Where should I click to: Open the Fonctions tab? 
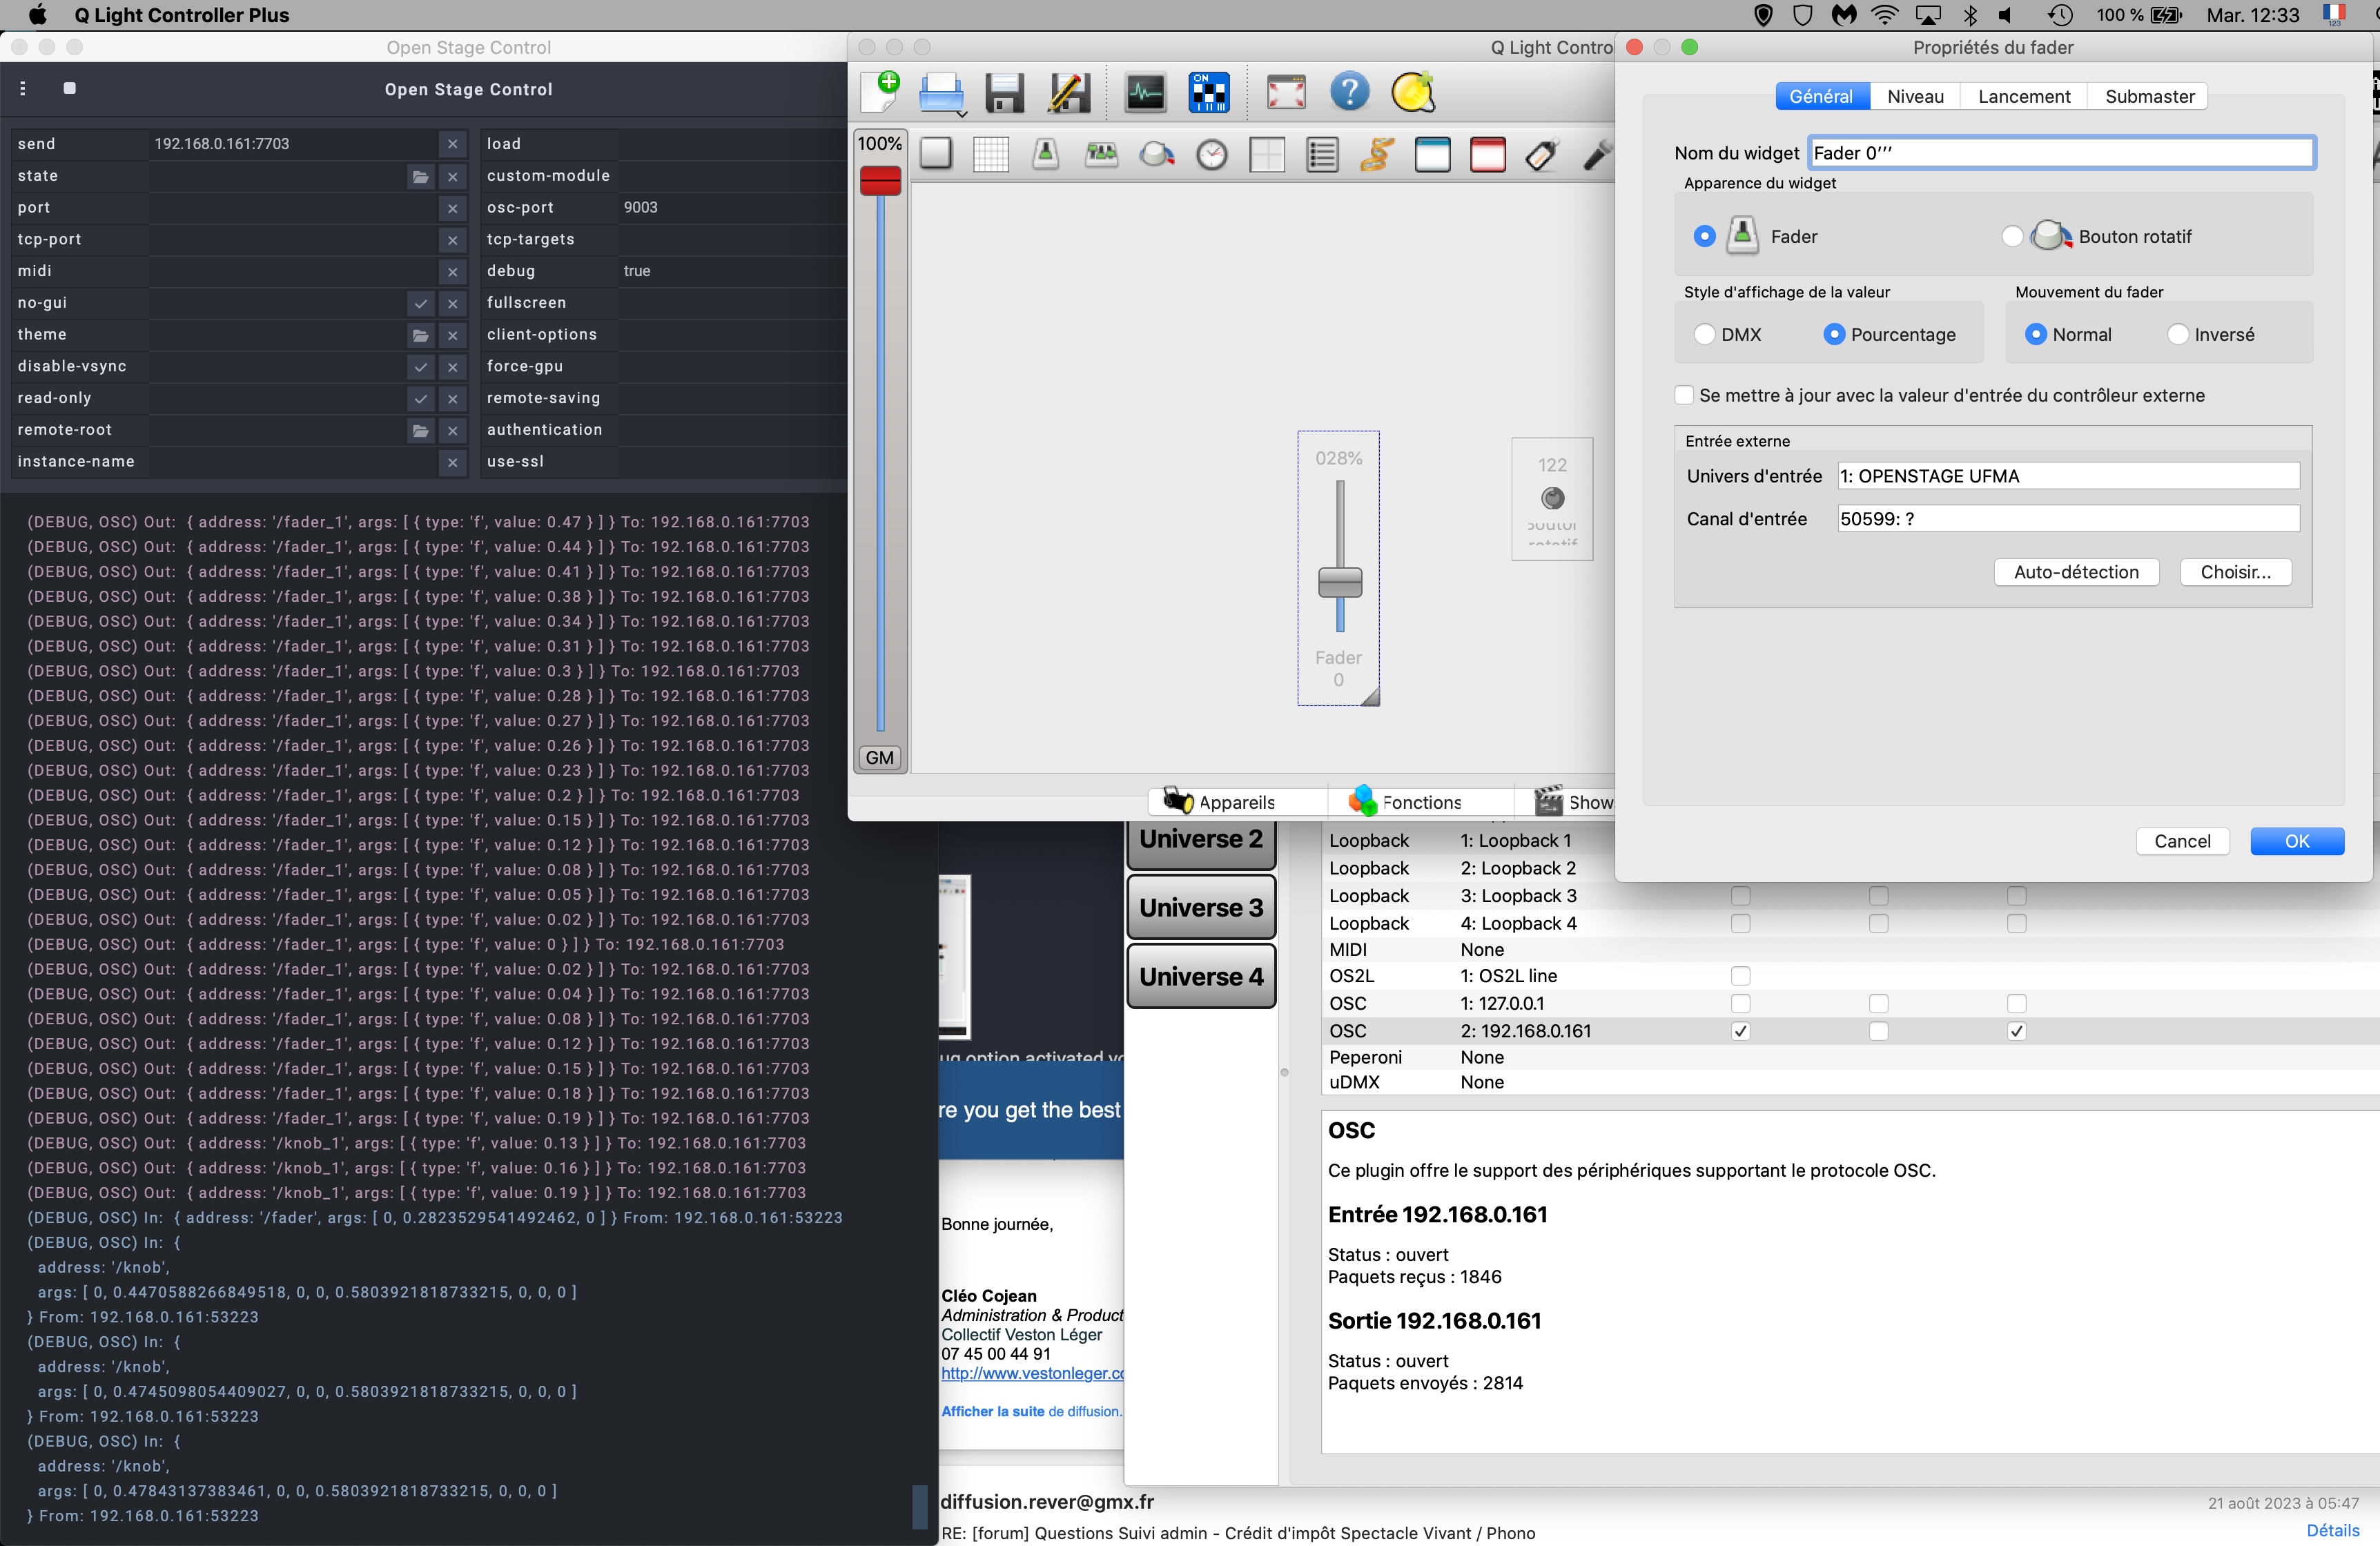coord(1420,802)
